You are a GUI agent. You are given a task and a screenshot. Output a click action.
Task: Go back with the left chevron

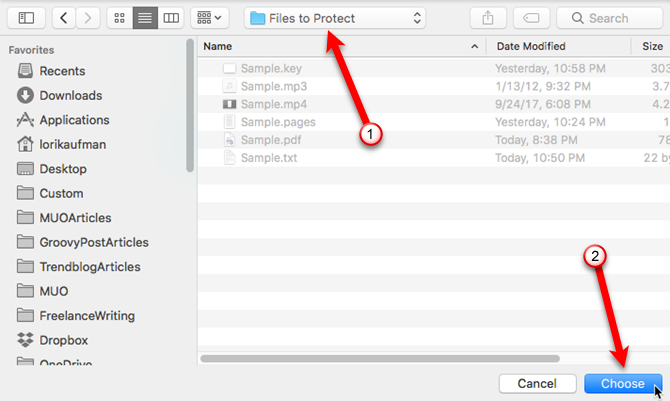tap(62, 18)
